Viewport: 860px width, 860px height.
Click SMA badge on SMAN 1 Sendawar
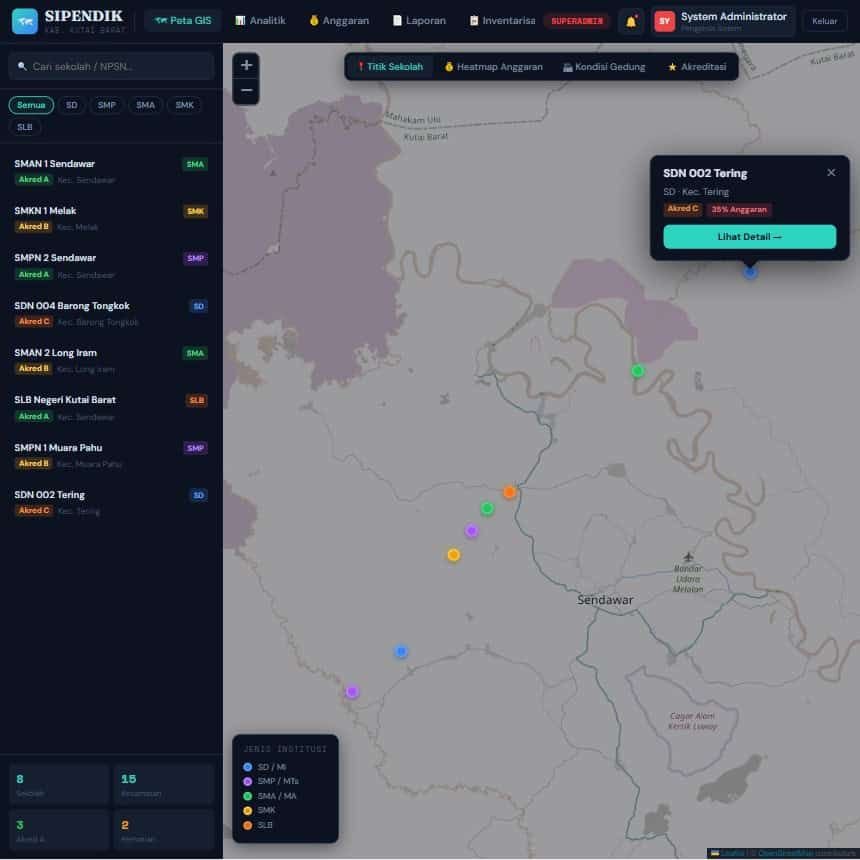point(195,164)
